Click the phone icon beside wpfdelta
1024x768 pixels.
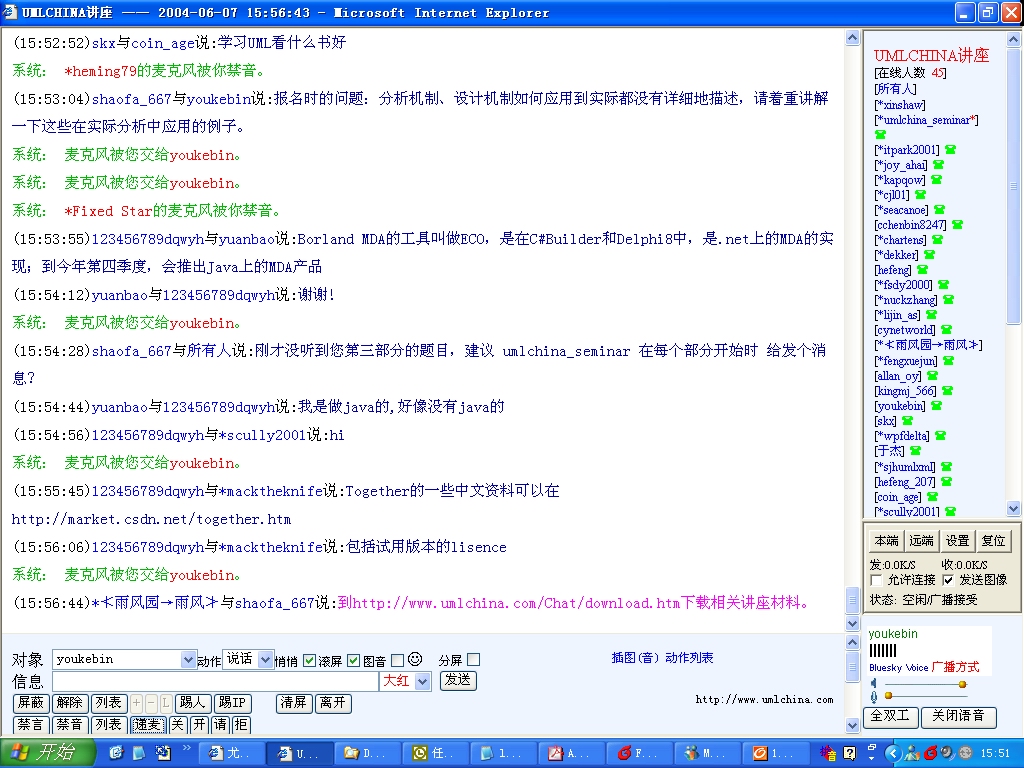pos(940,436)
